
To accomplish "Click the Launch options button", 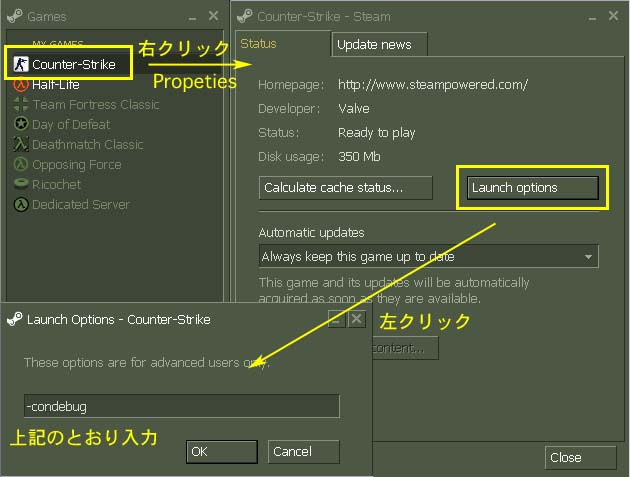I will [533, 188].
